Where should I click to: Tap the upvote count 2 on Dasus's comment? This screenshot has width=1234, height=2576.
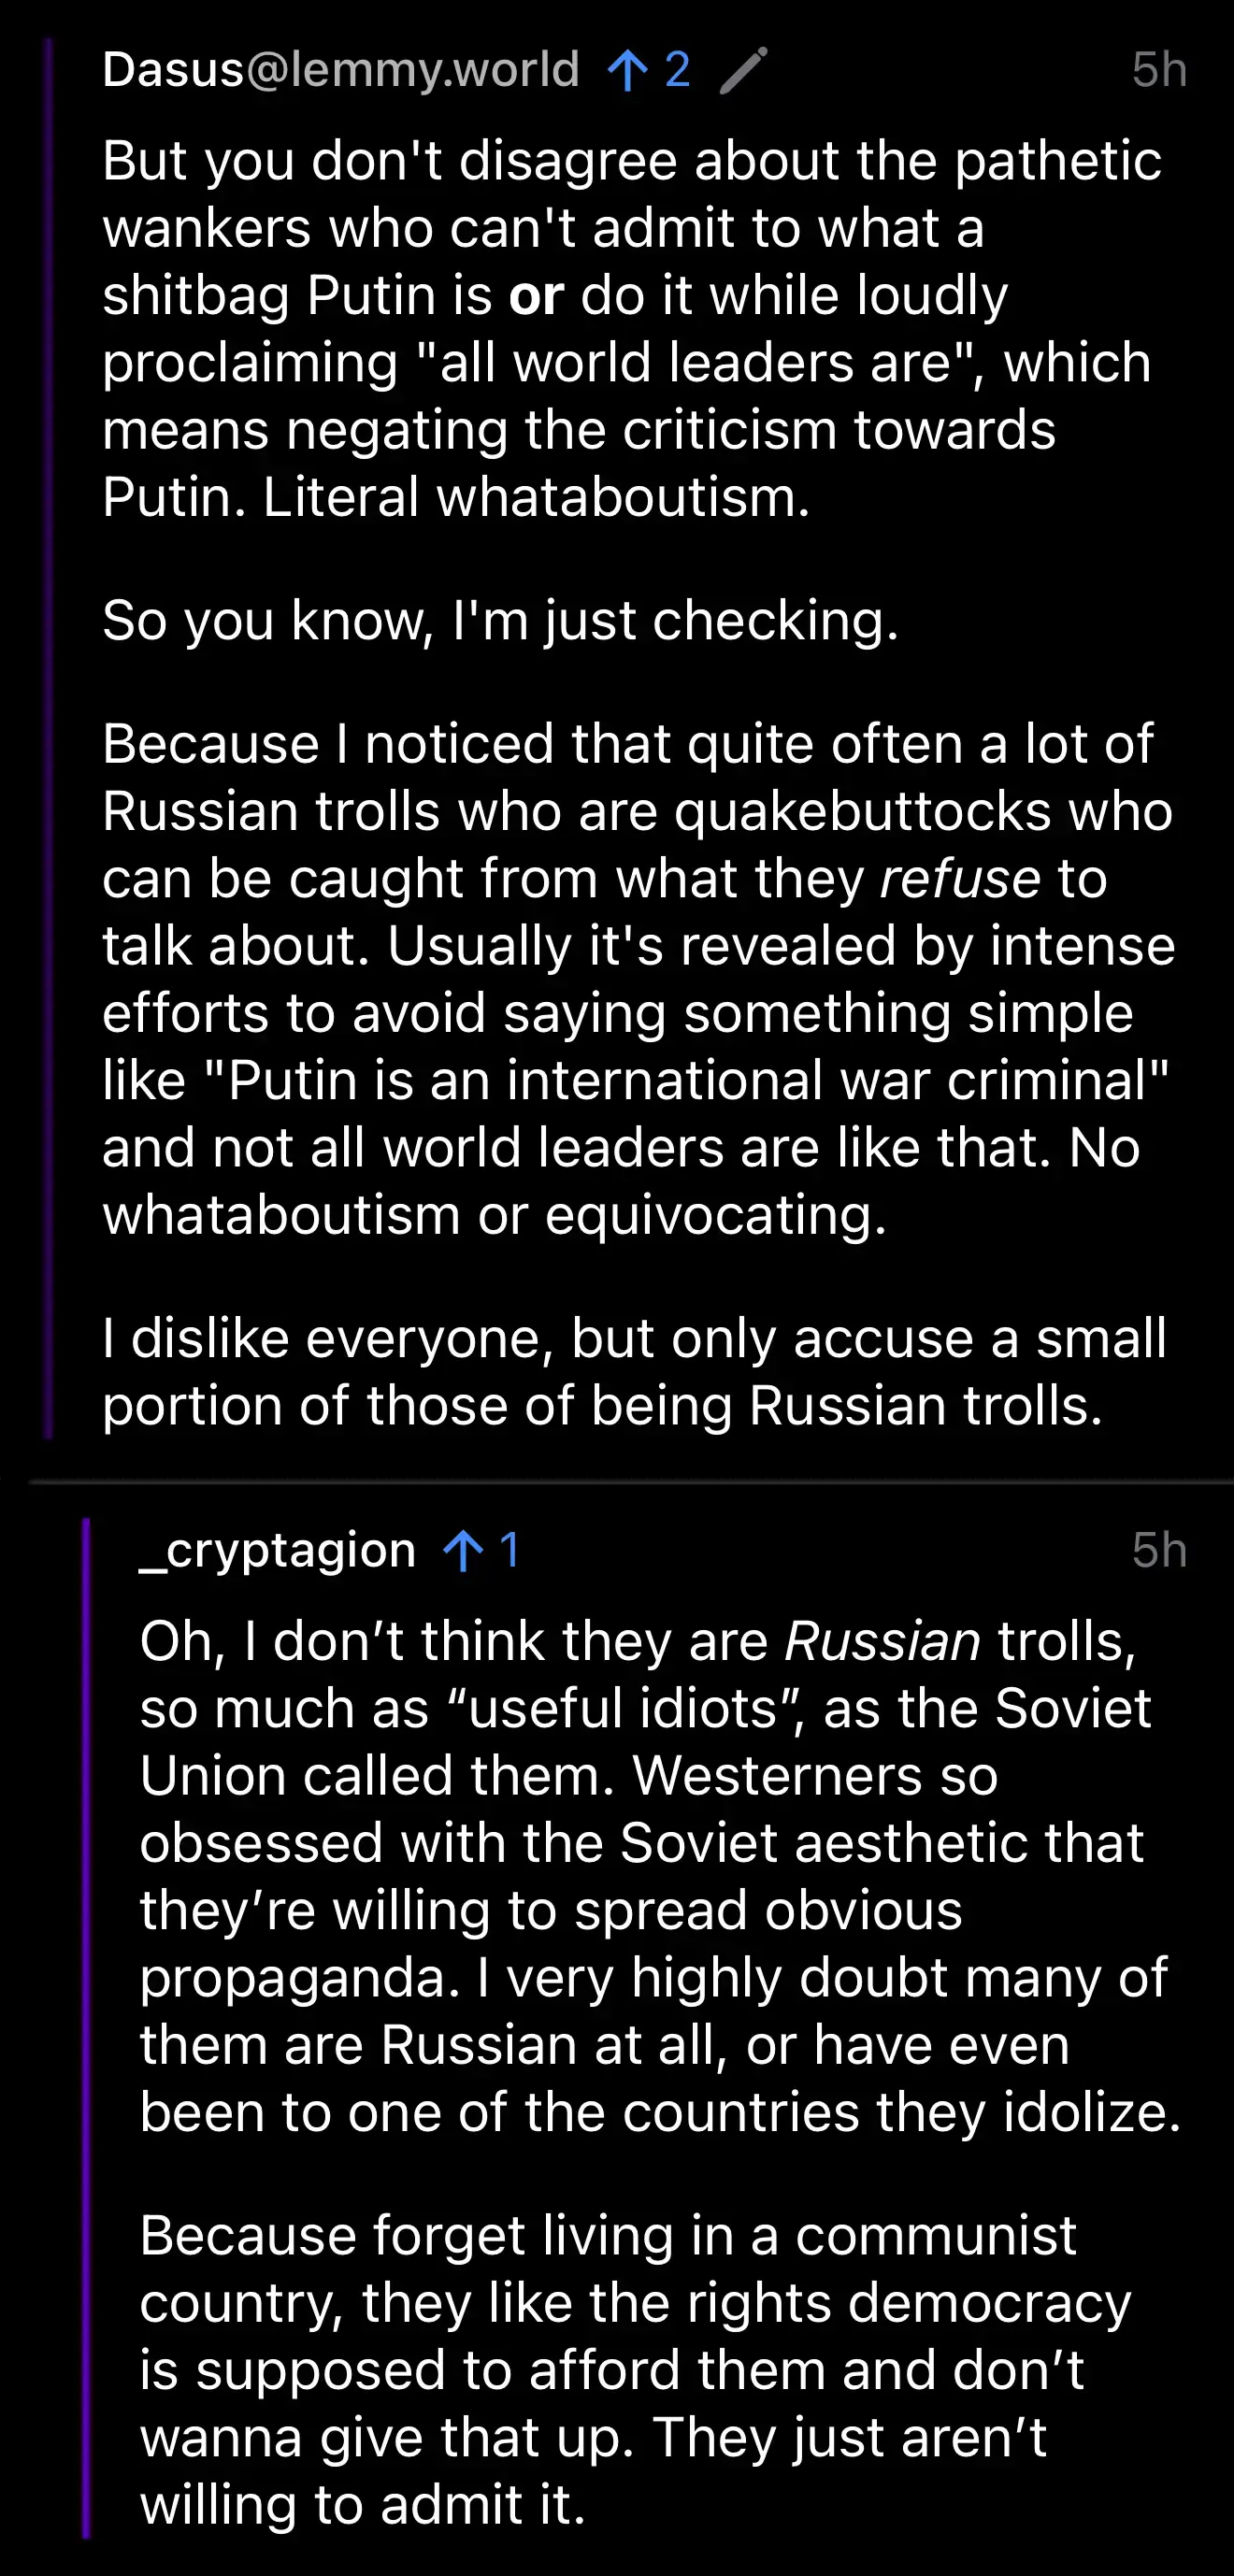point(677,70)
